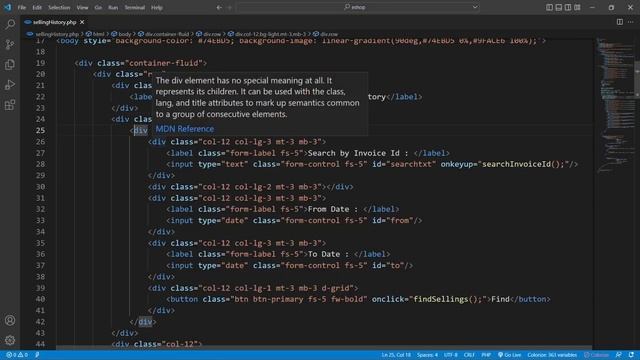Go back using the navigation arrow

click(219, 7)
